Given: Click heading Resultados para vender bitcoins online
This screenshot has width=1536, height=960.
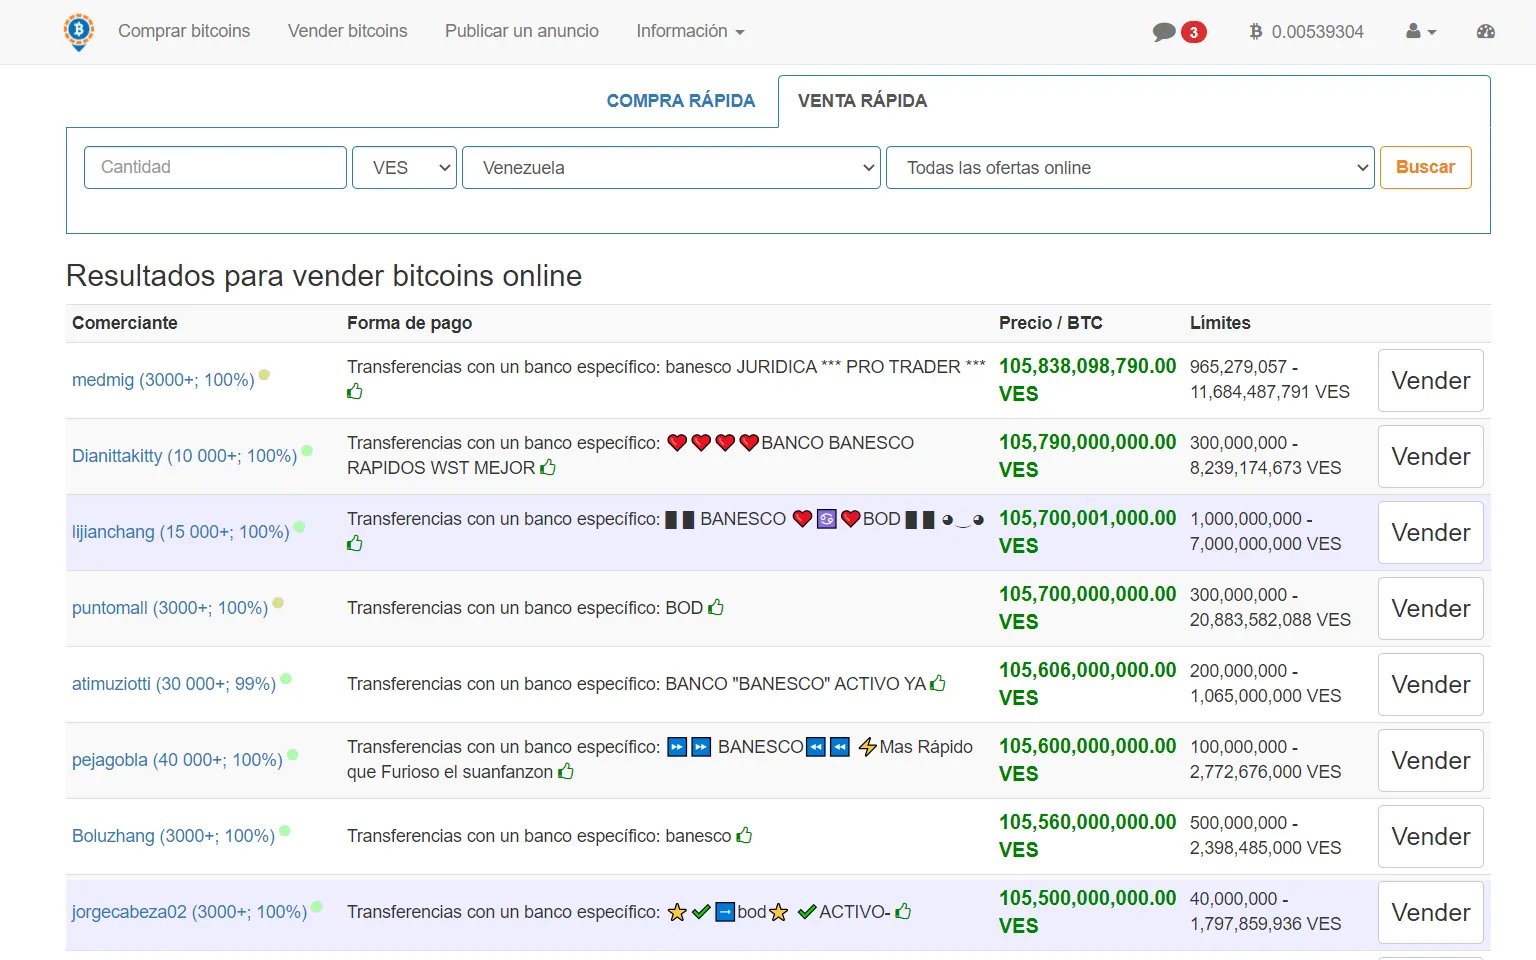Looking at the screenshot, I should point(324,275).
